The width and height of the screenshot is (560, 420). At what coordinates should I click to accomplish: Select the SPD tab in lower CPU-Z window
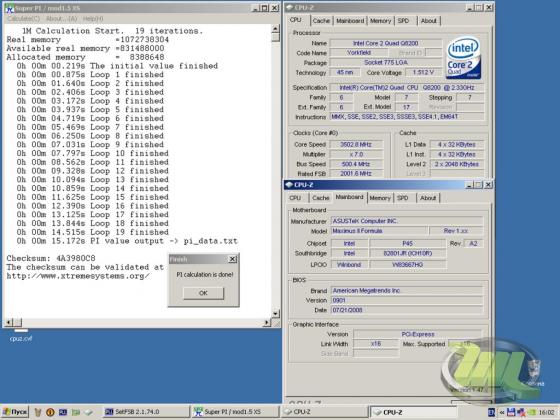point(402,198)
